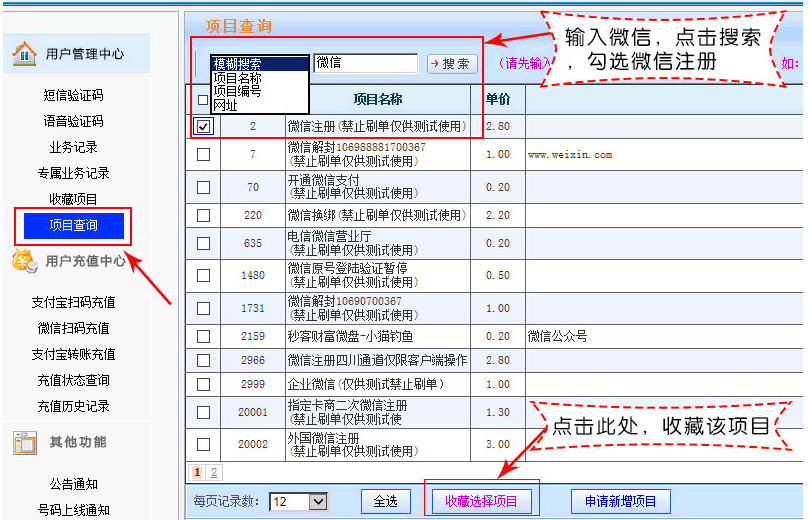The height and width of the screenshot is (520, 809).
Task: Click project name 微信注册(禁止刷单仅供测试使用)
Action: point(377,126)
